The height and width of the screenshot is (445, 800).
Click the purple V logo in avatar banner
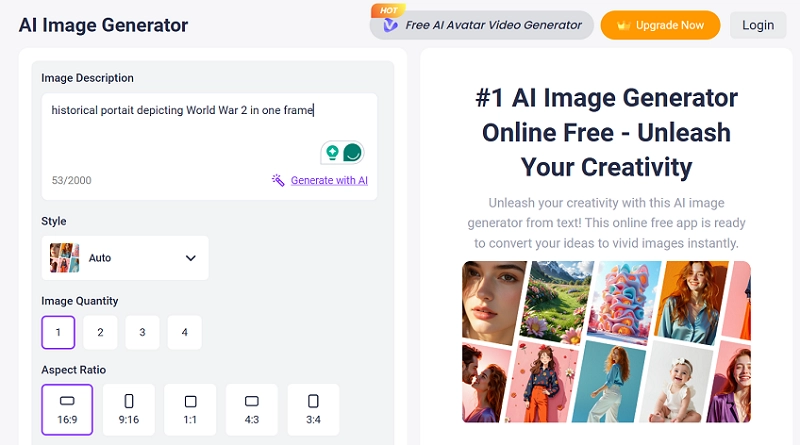[x=390, y=25]
